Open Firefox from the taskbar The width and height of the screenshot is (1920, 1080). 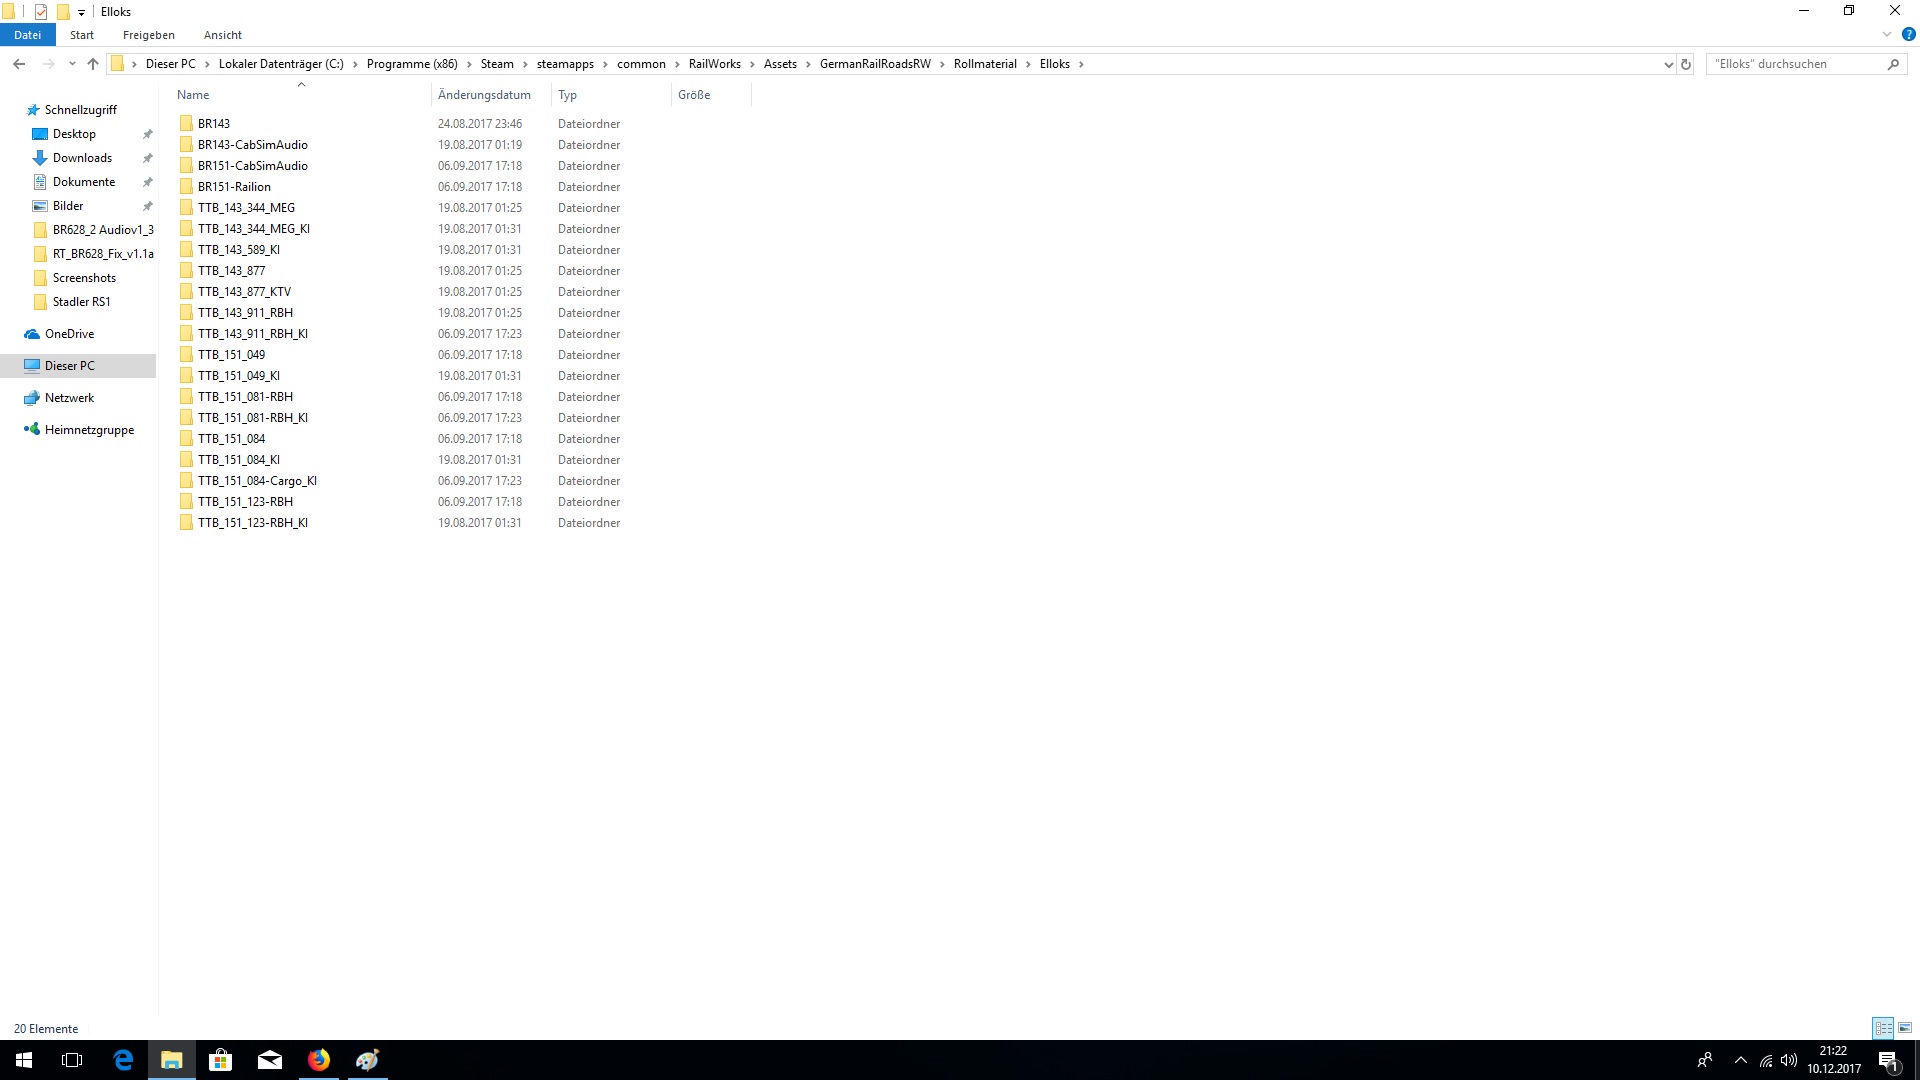coord(319,1060)
